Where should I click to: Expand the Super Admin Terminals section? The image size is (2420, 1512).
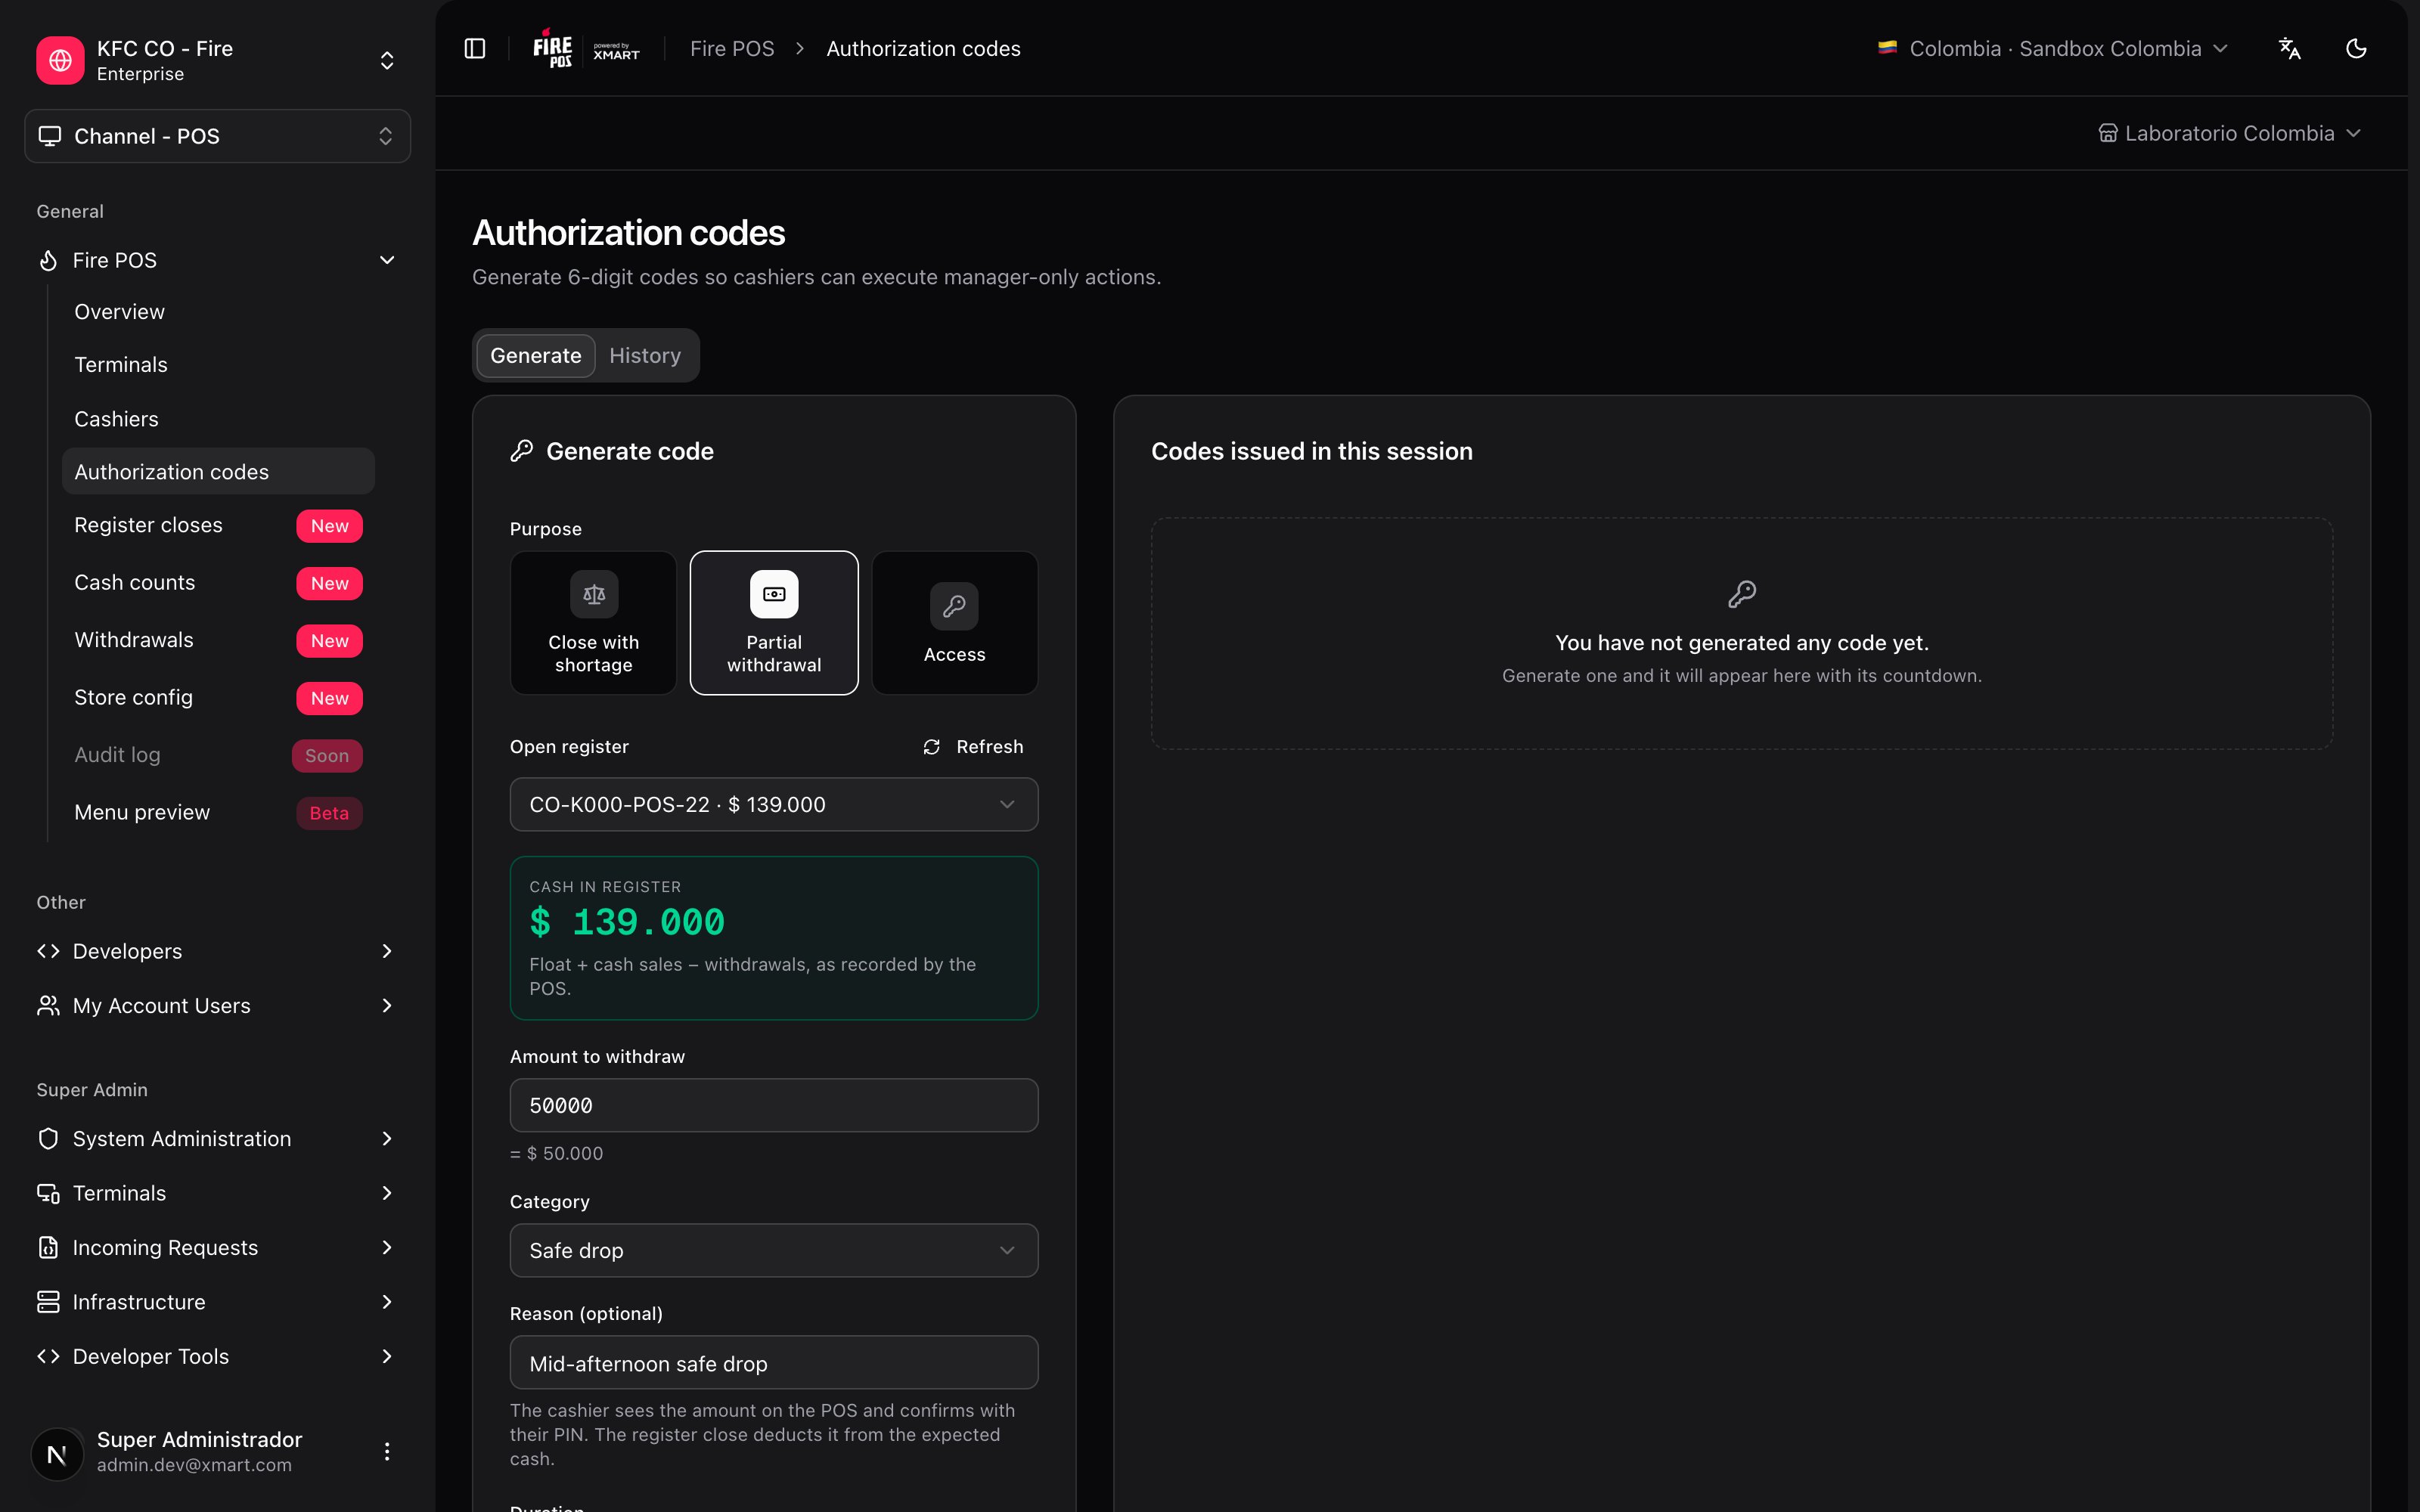(217, 1193)
